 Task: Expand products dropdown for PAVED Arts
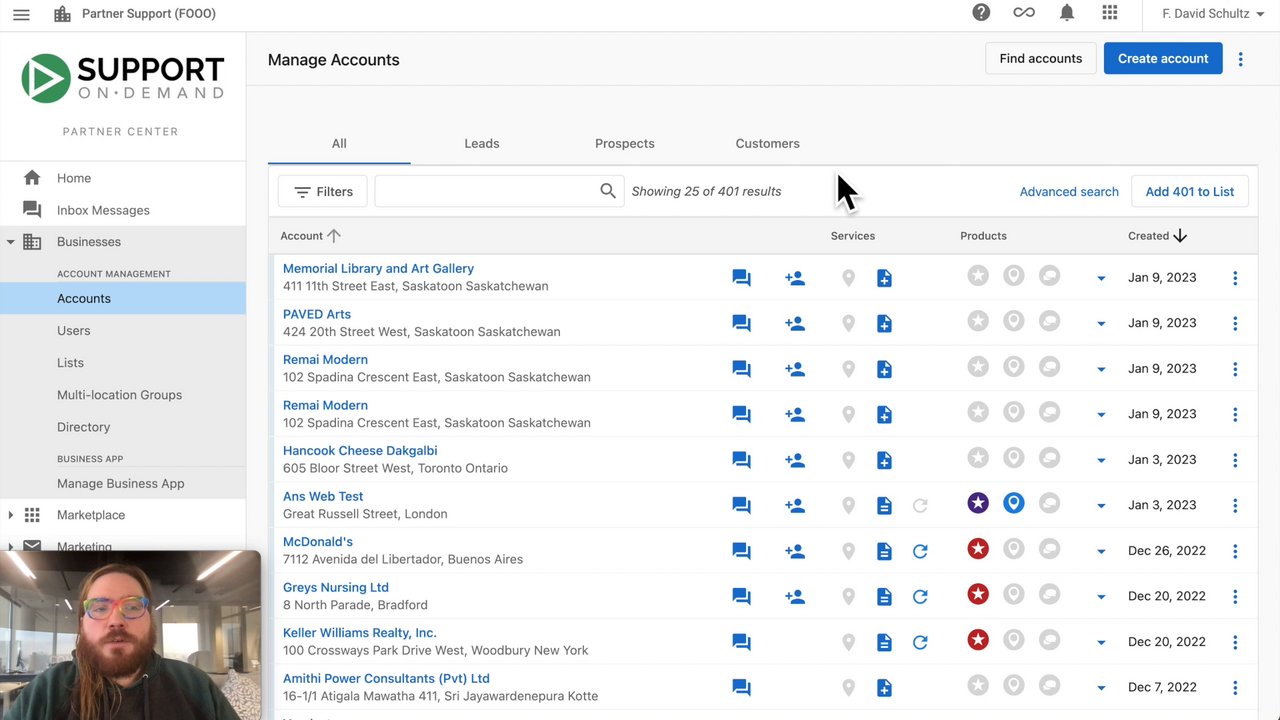[x=1101, y=324]
